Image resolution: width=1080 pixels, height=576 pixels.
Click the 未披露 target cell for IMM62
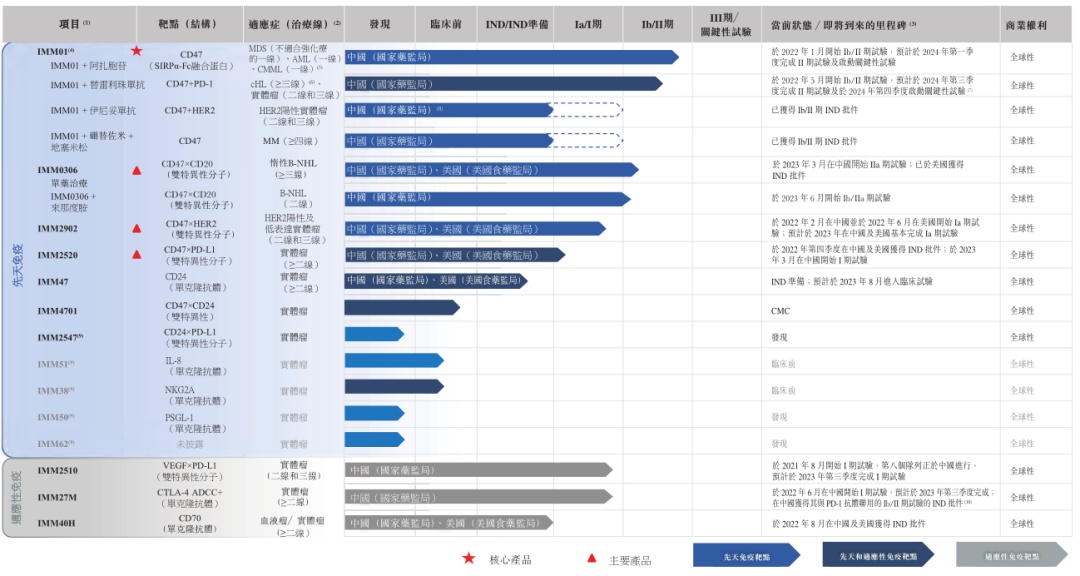(189, 444)
